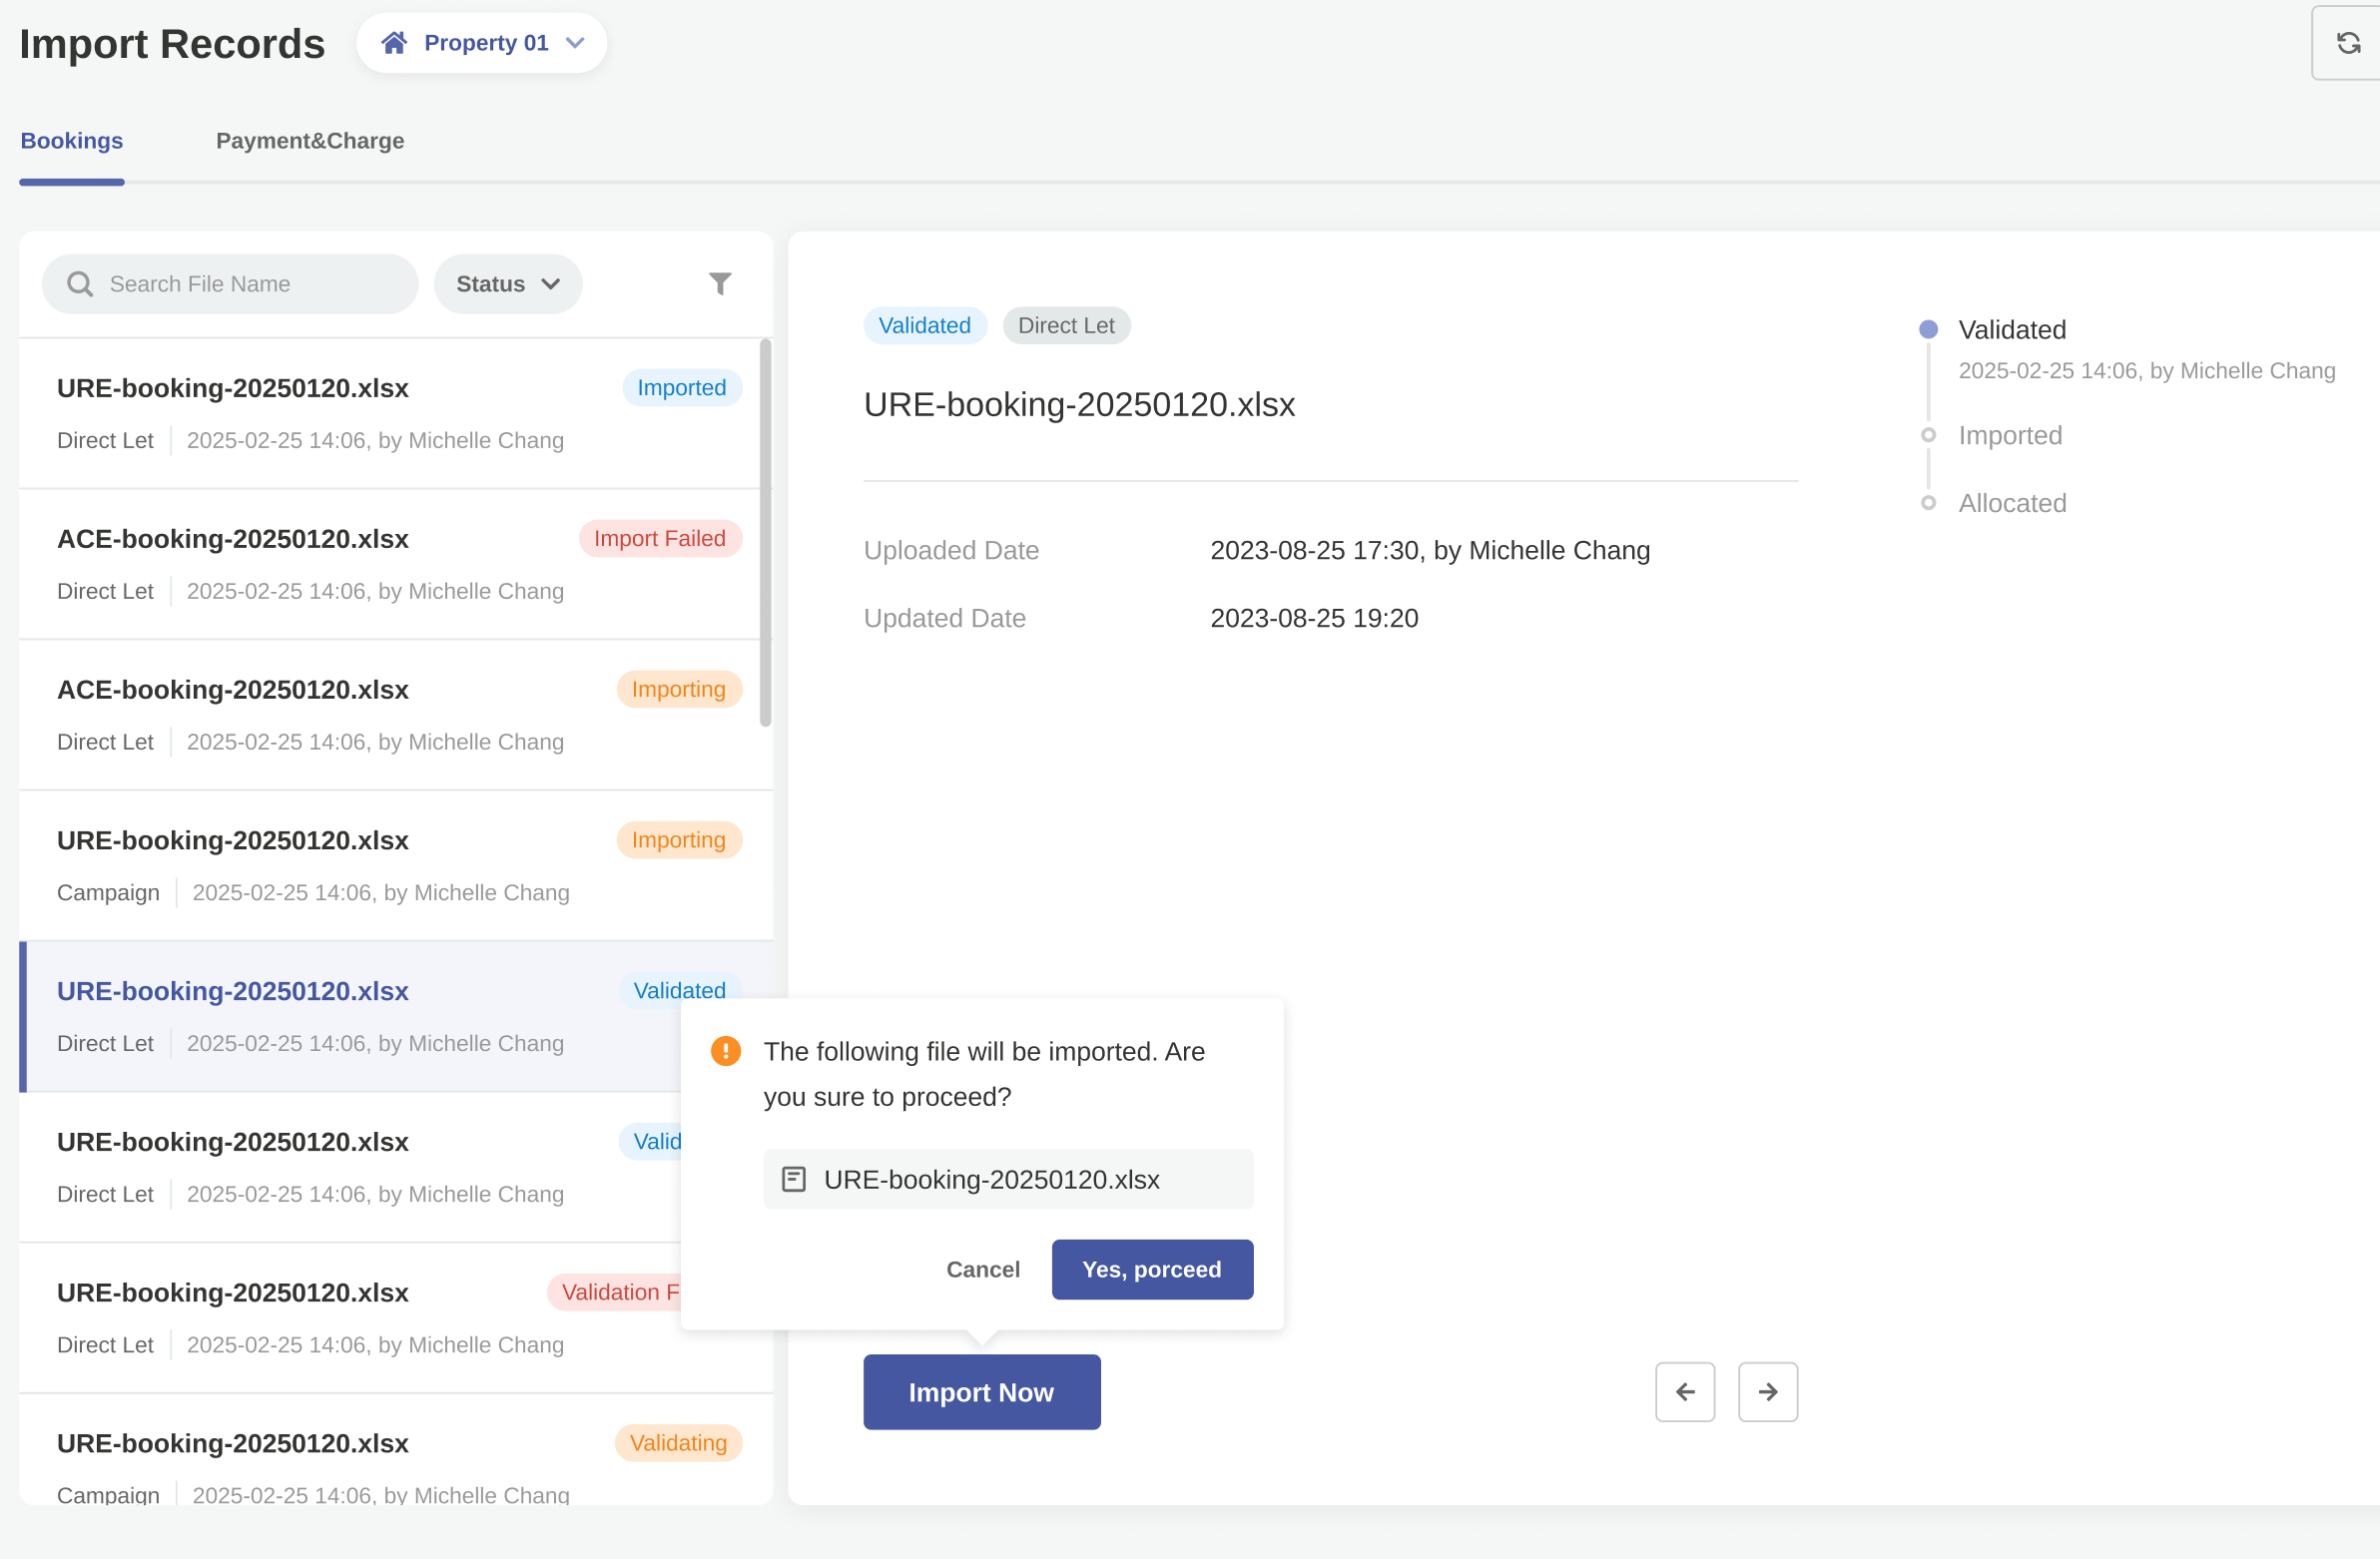
Task: Click the Import Now button
Action: [x=981, y=1391]
